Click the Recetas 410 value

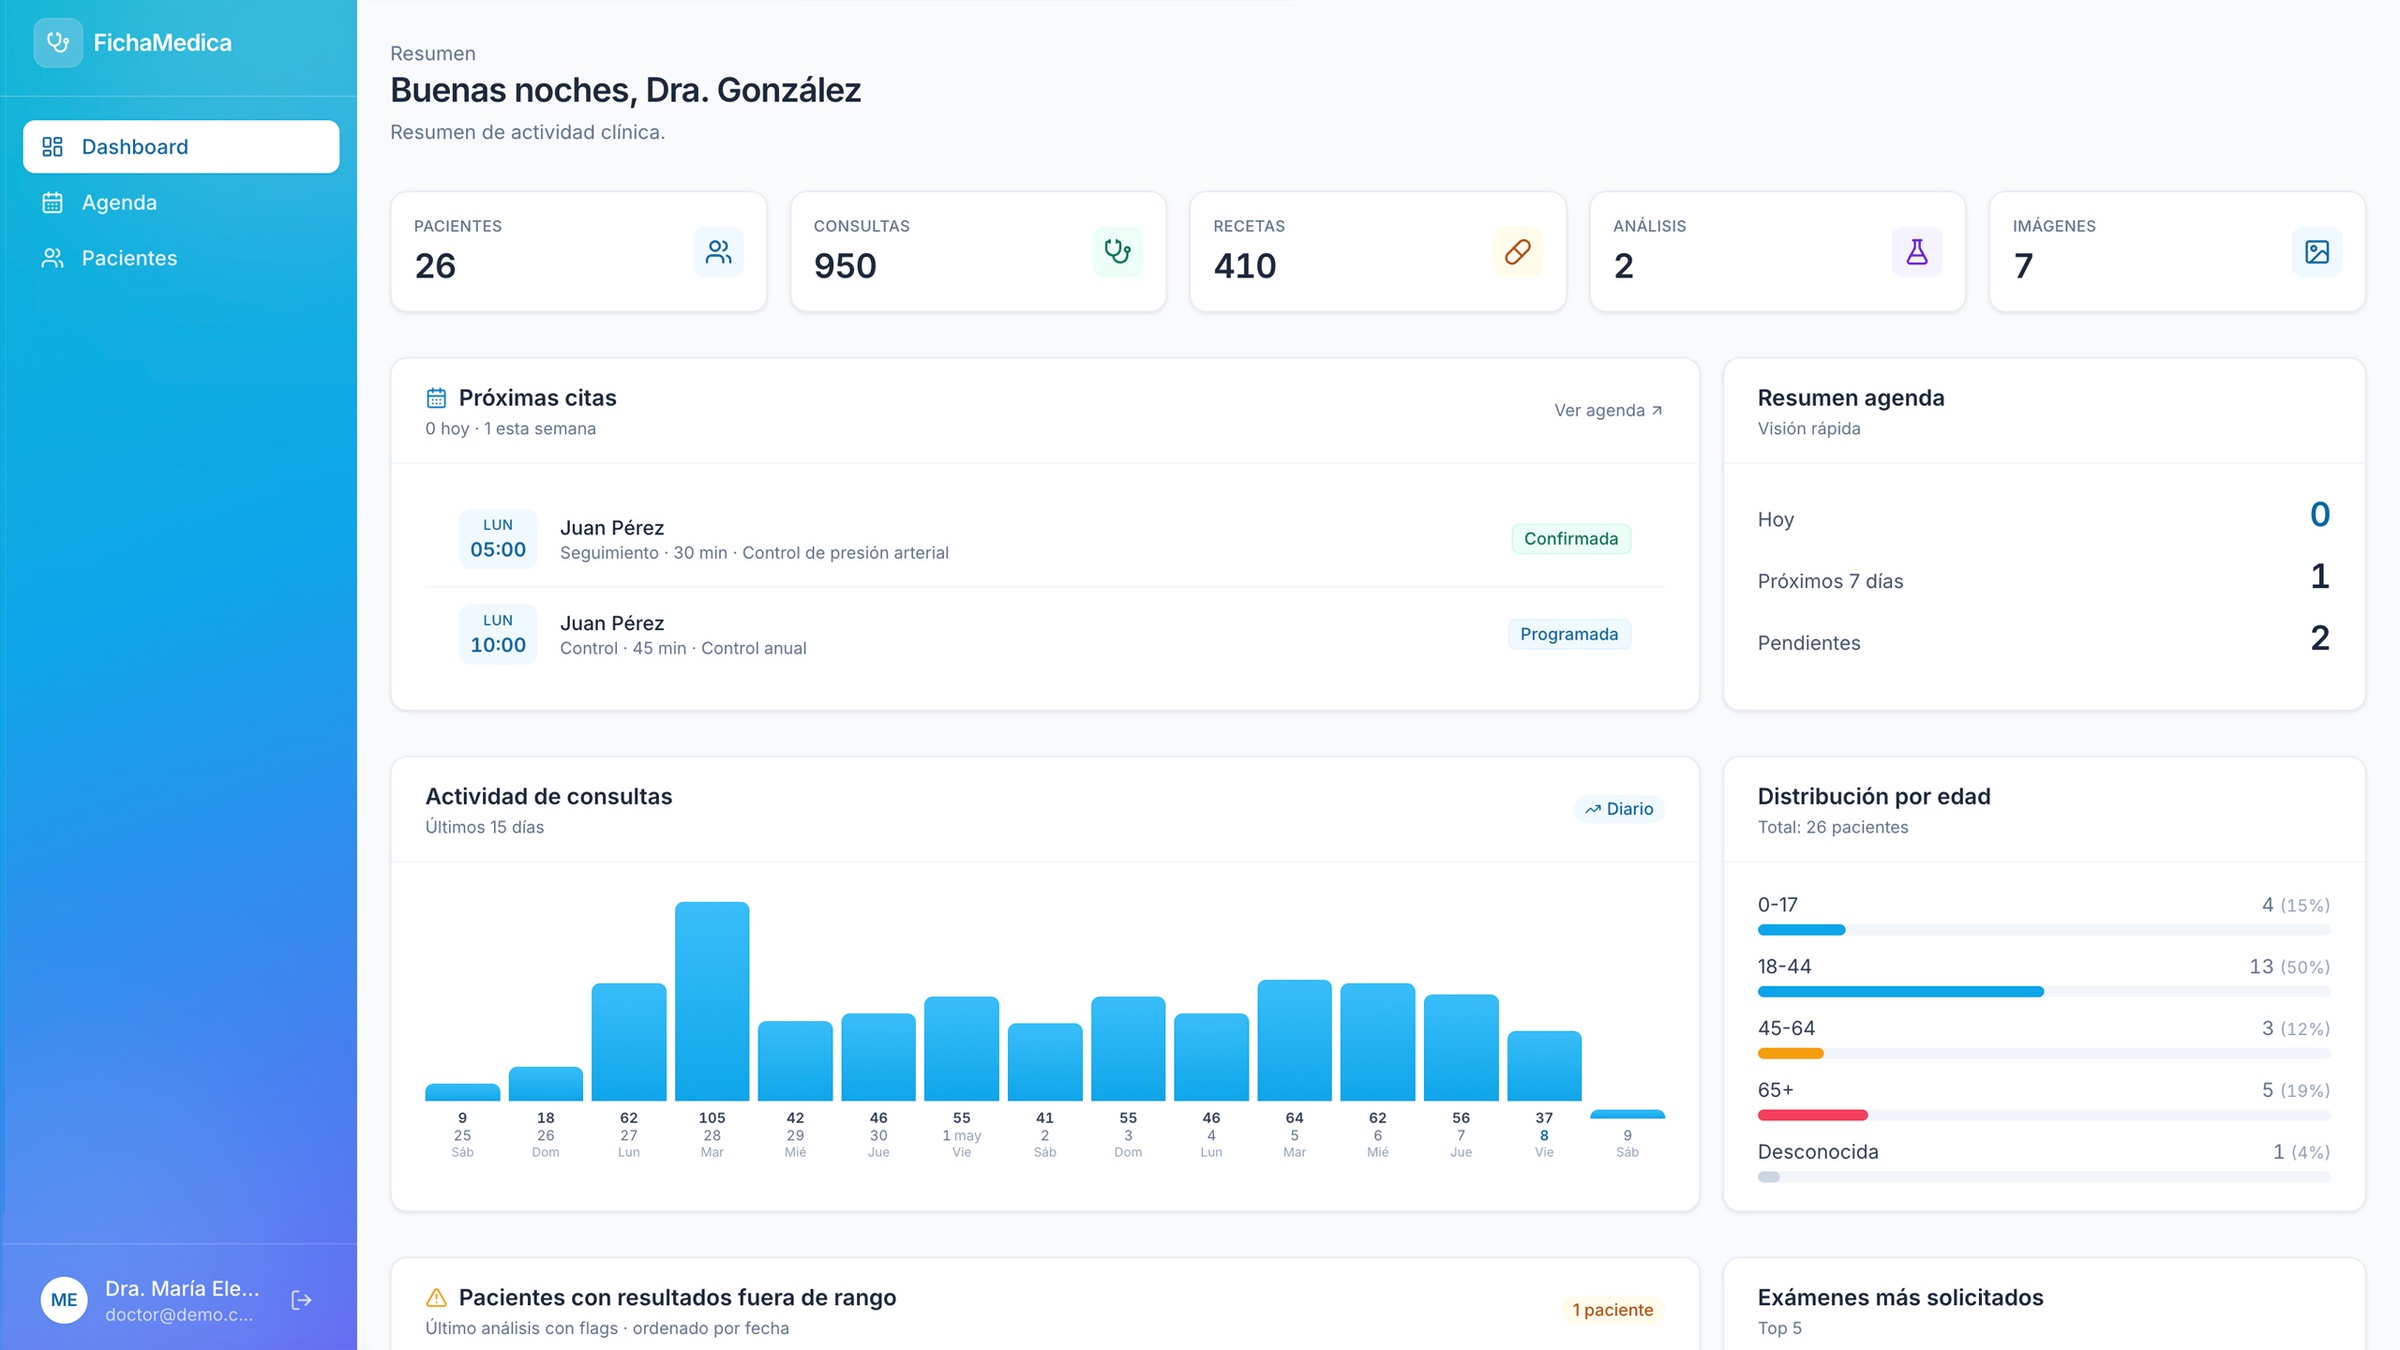coord(1245,266)
